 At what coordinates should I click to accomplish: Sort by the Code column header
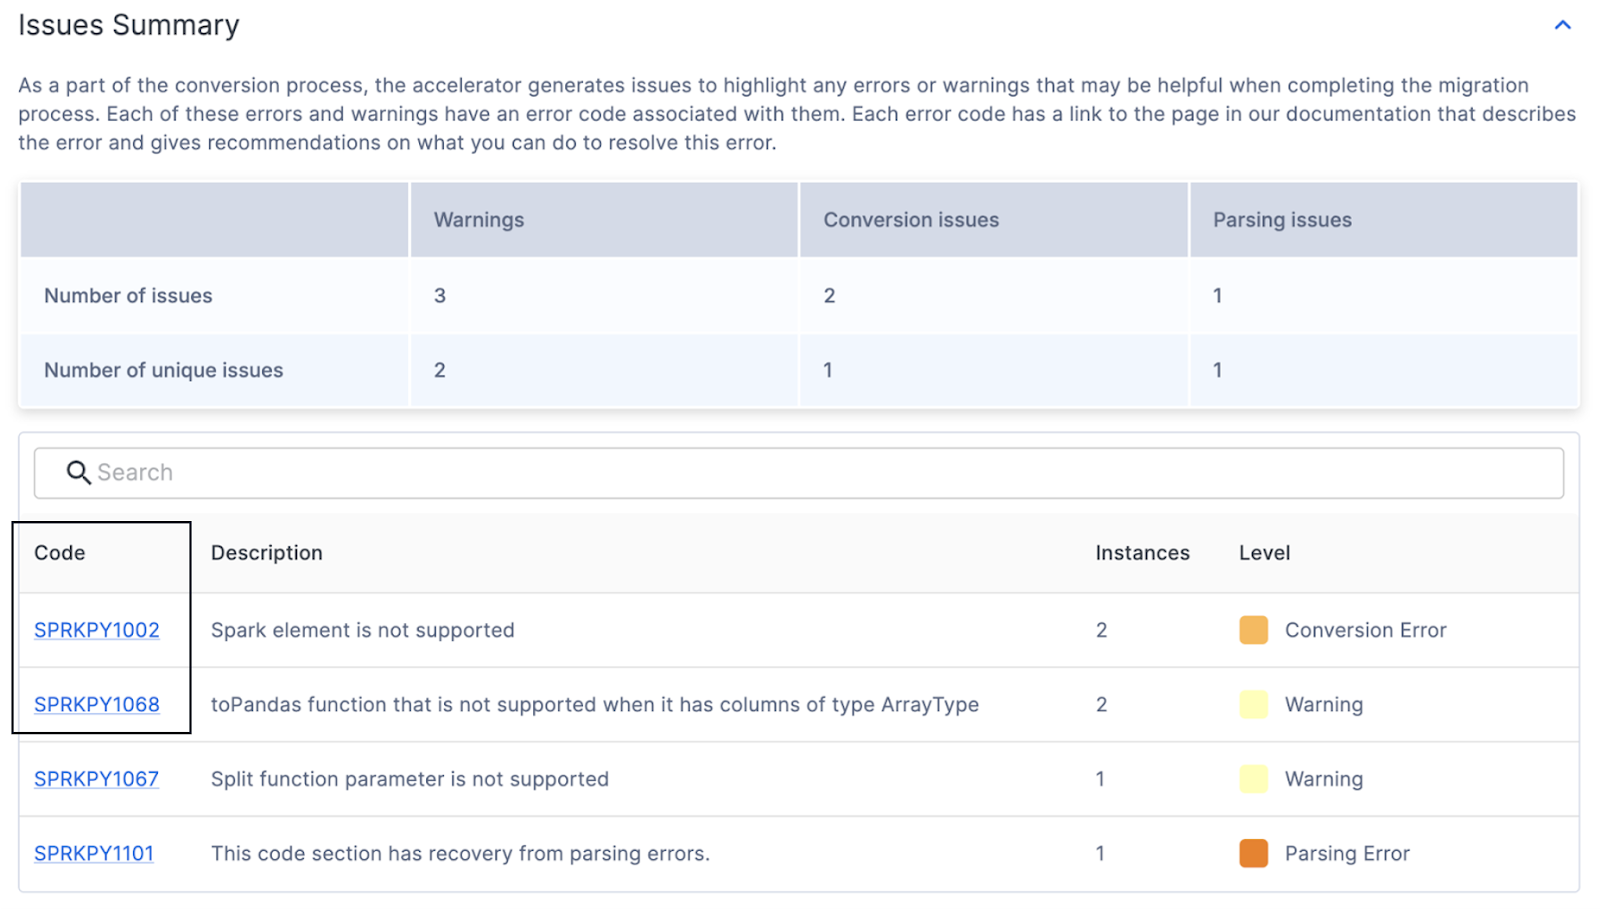(60, 553)
